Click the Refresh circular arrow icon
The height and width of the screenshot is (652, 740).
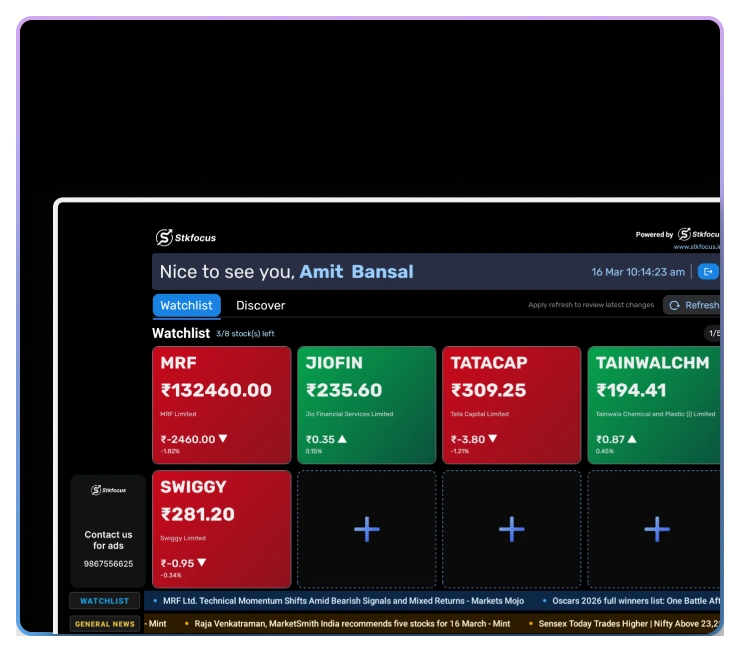(674, 306)
